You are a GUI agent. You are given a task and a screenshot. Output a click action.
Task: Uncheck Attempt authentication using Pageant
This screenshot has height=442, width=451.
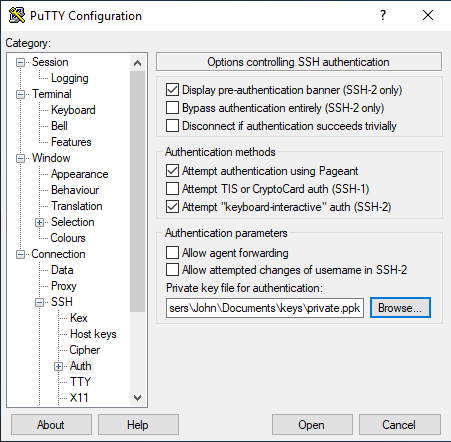pyautogui.click(x=172, y=171)
